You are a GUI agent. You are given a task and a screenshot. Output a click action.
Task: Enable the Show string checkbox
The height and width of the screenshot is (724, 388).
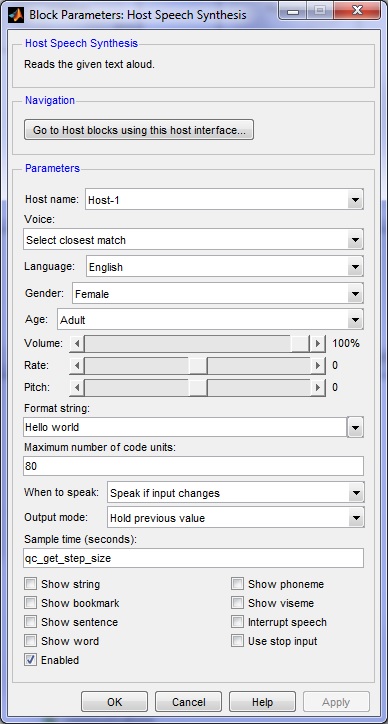[x=30, y=584]
